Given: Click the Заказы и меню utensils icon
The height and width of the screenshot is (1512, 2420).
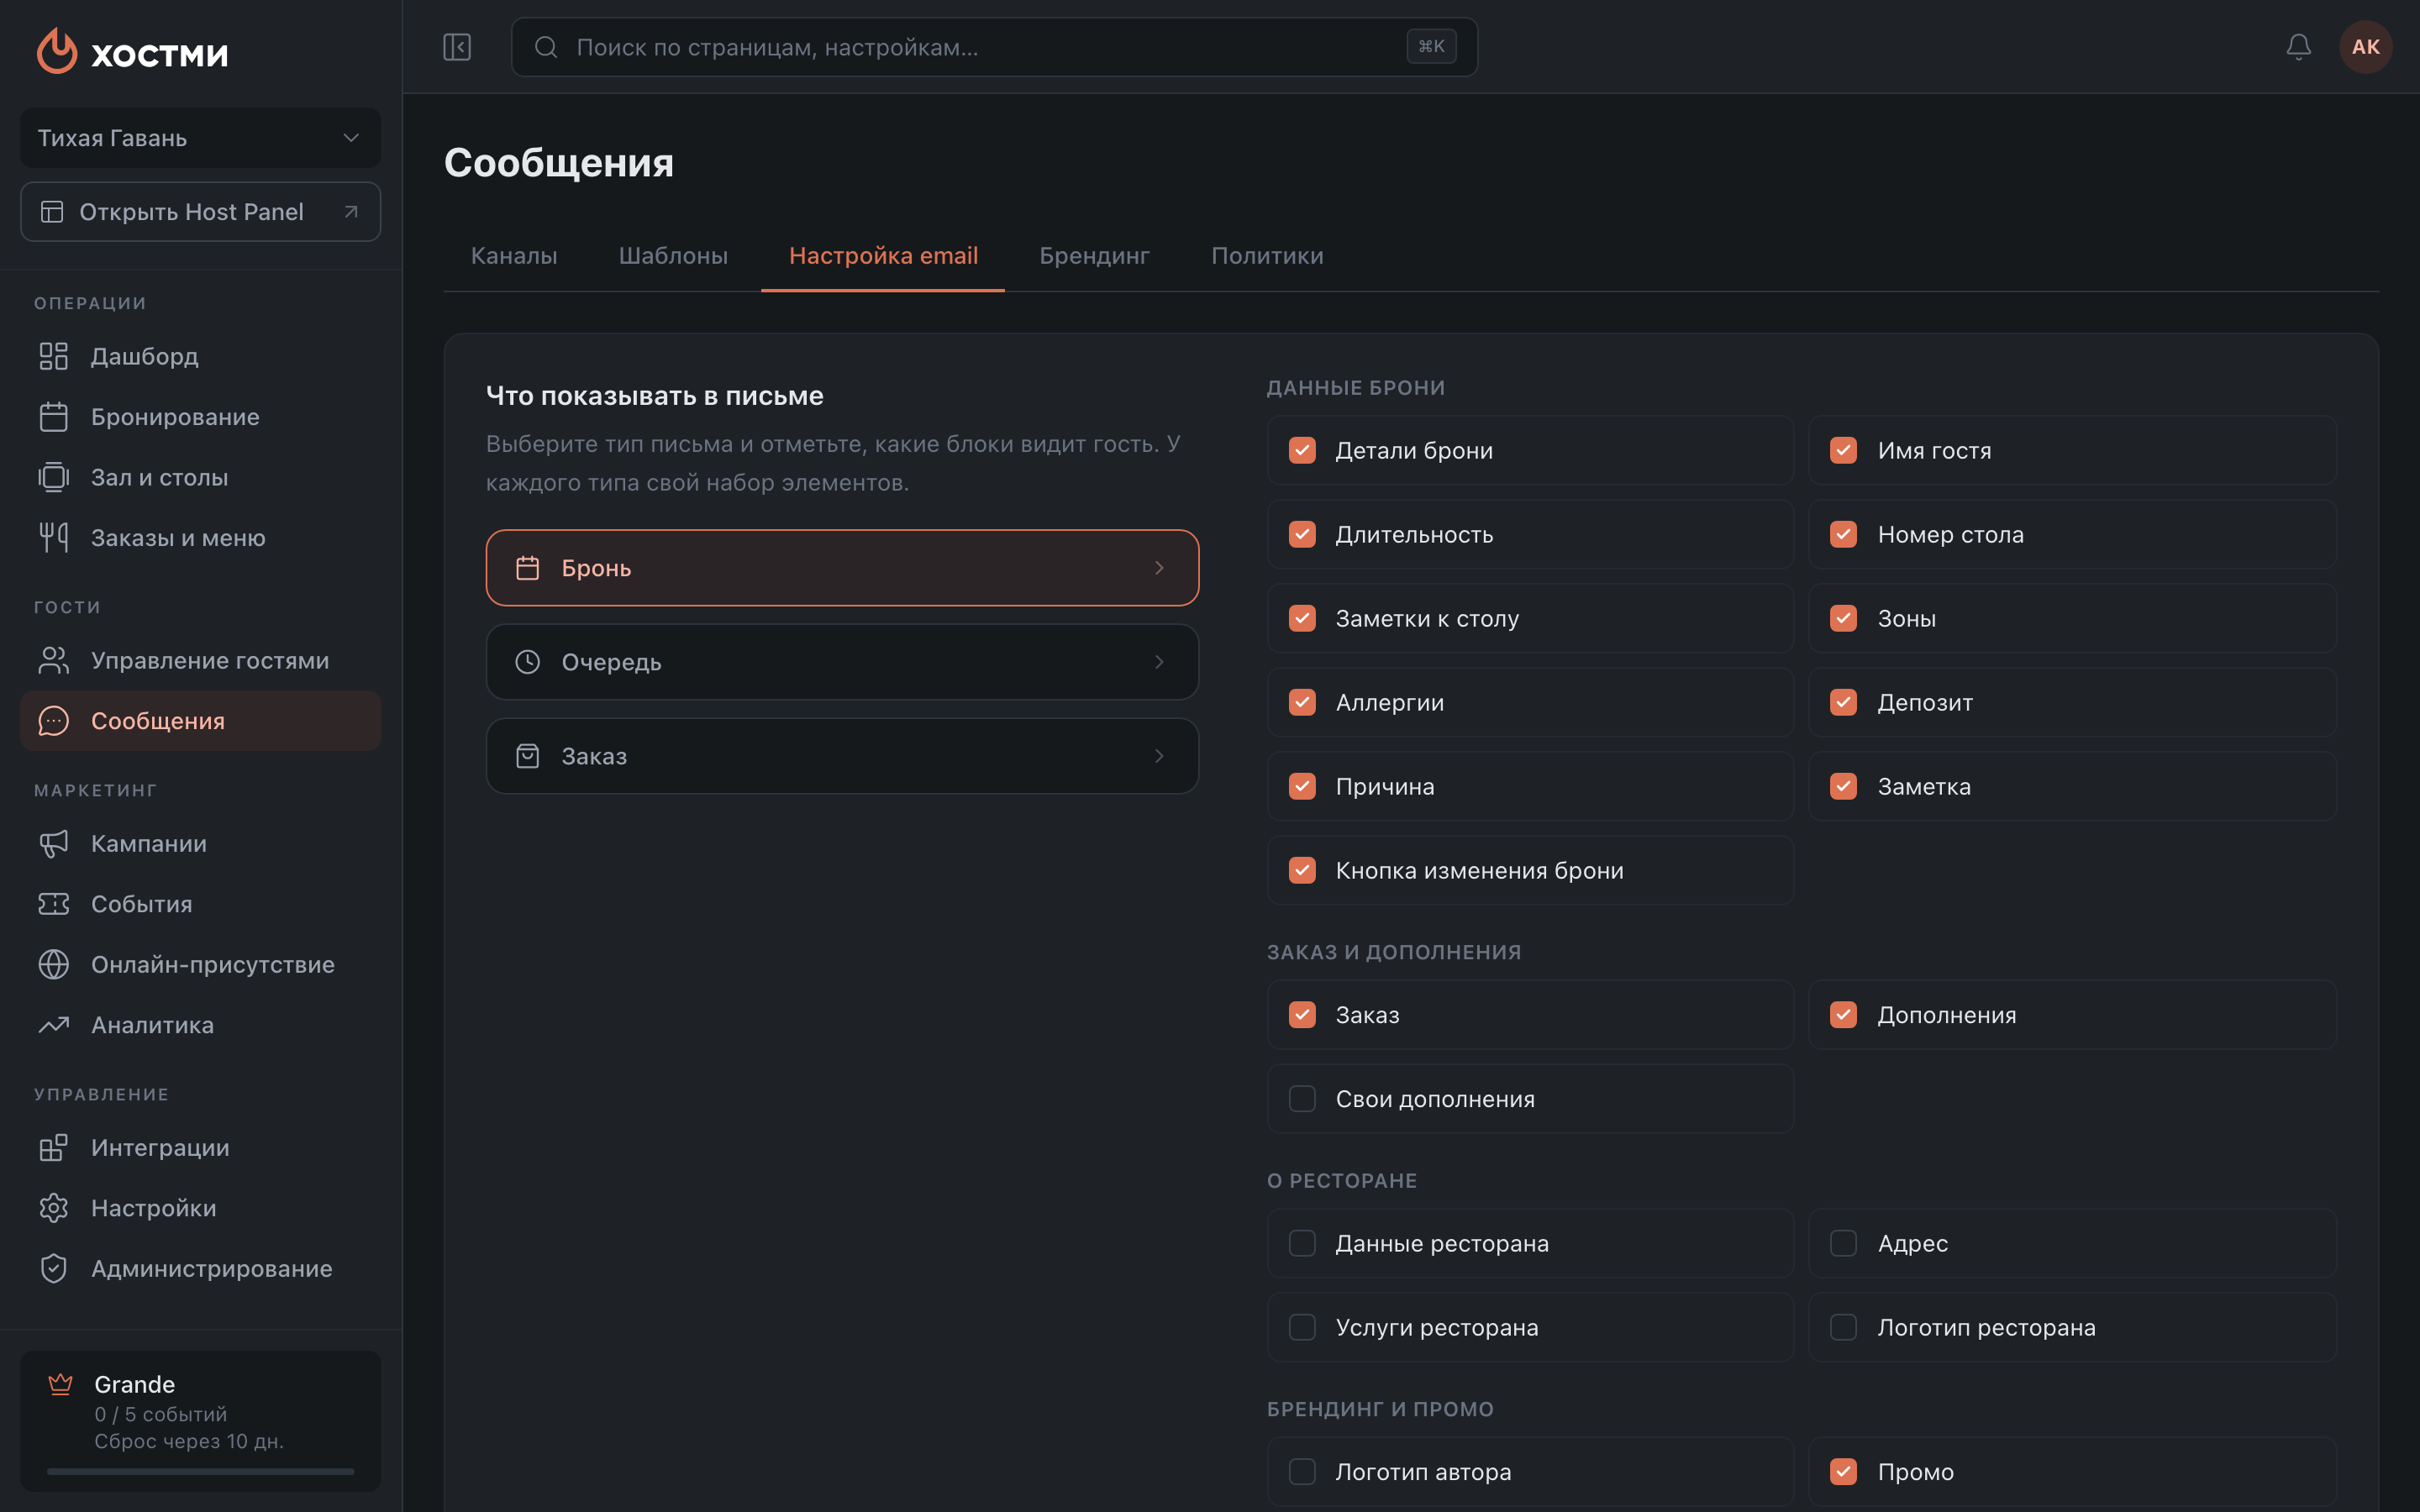Looking at the screenshot, I should (54, 538).
